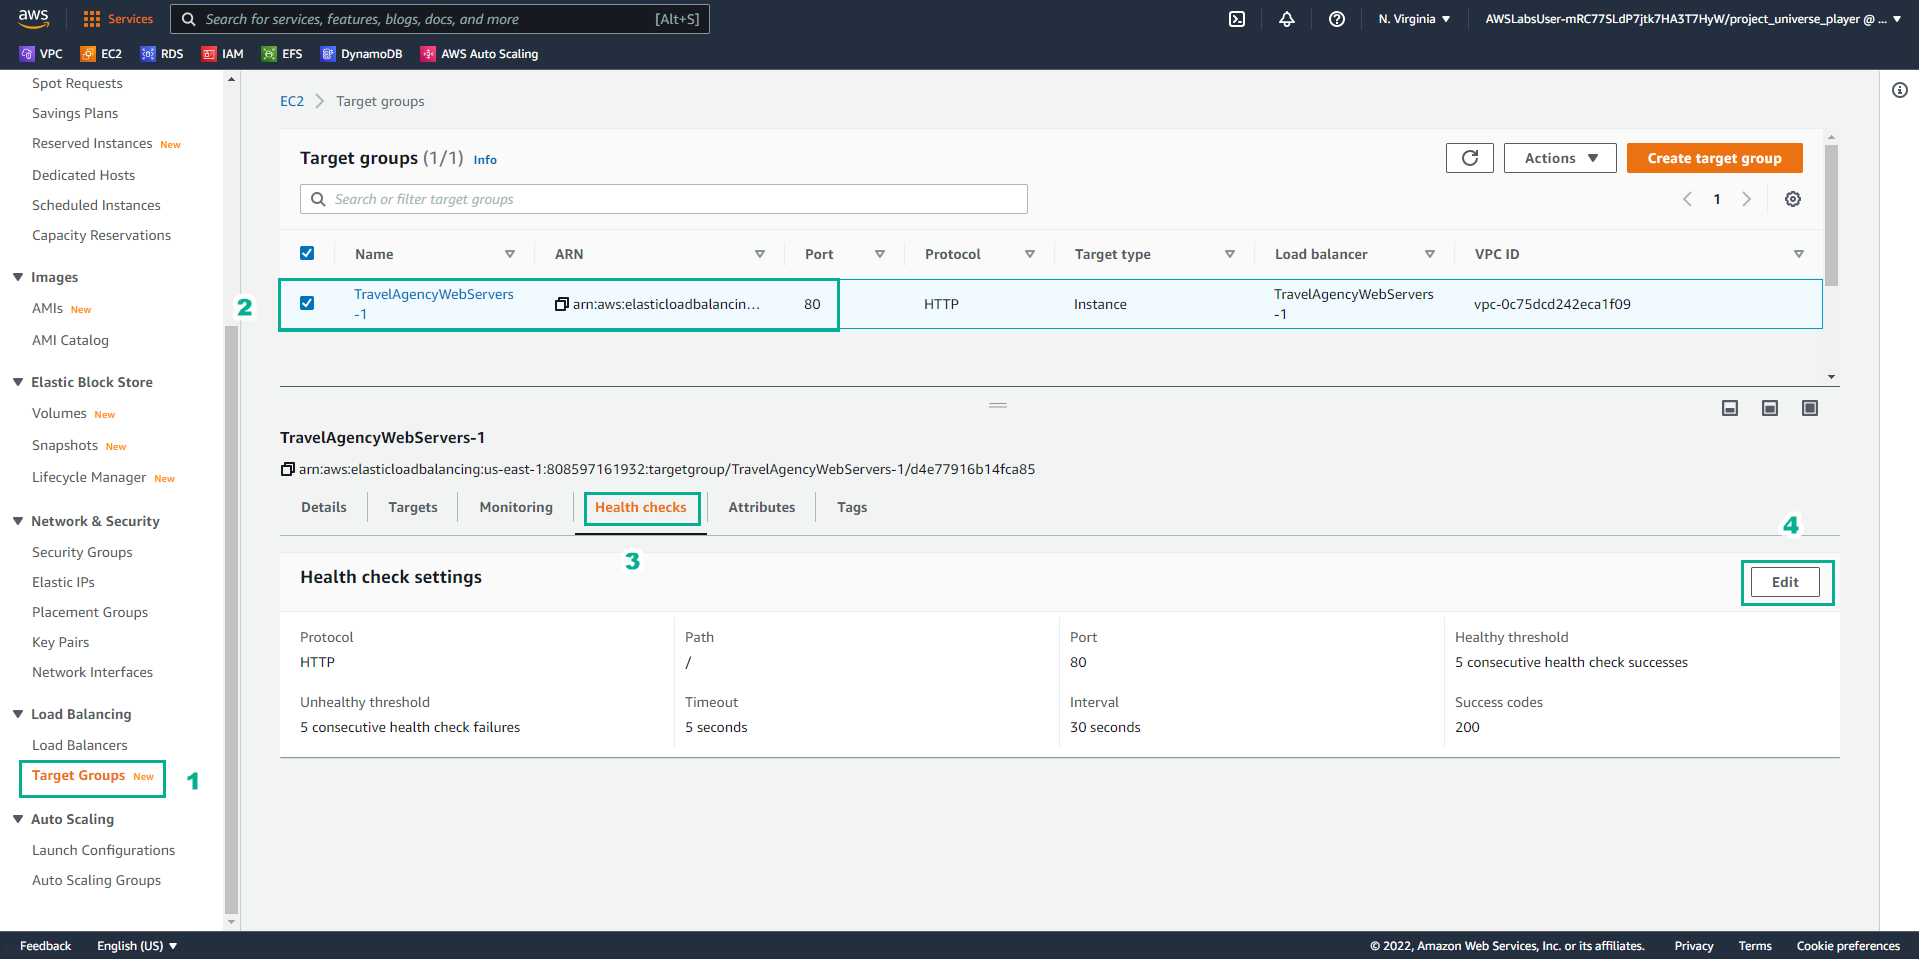This screenshot has width=1919, height=959.
Task: Open the Services grid menu
Action: pyautogui.click(x=118, y=19)
